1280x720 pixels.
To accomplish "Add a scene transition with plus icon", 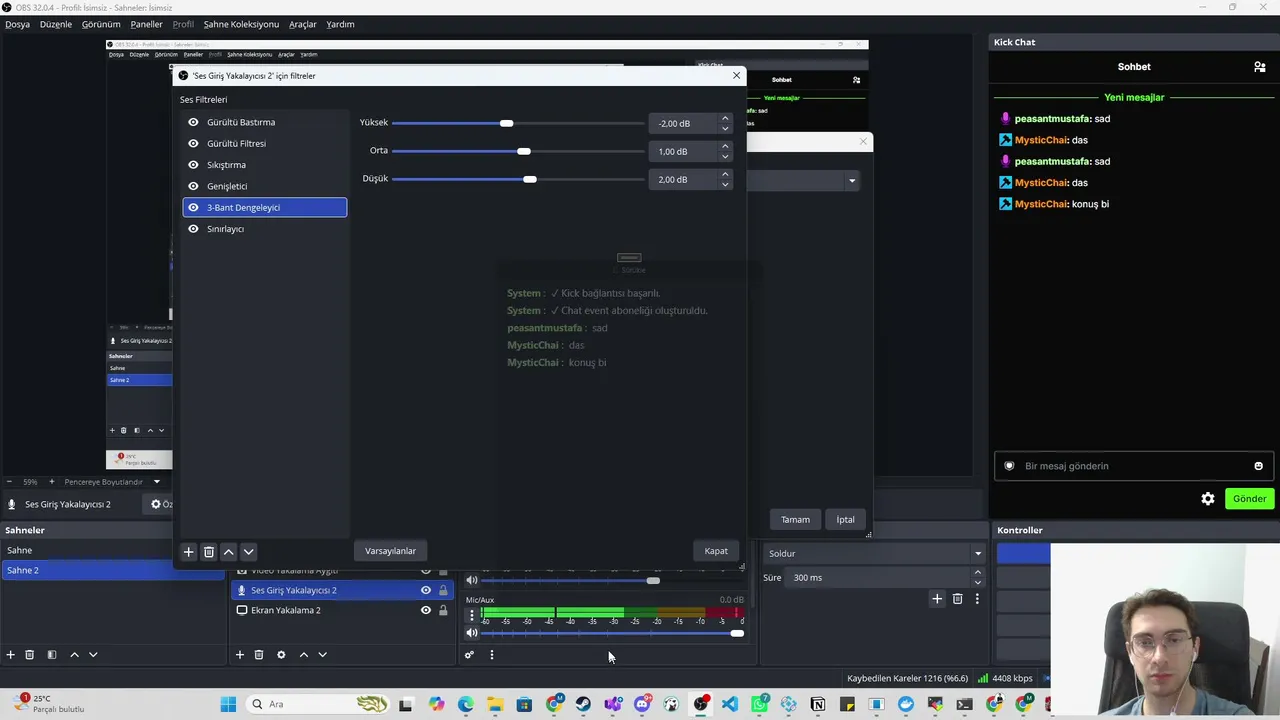I will click(x=937, y=599).
